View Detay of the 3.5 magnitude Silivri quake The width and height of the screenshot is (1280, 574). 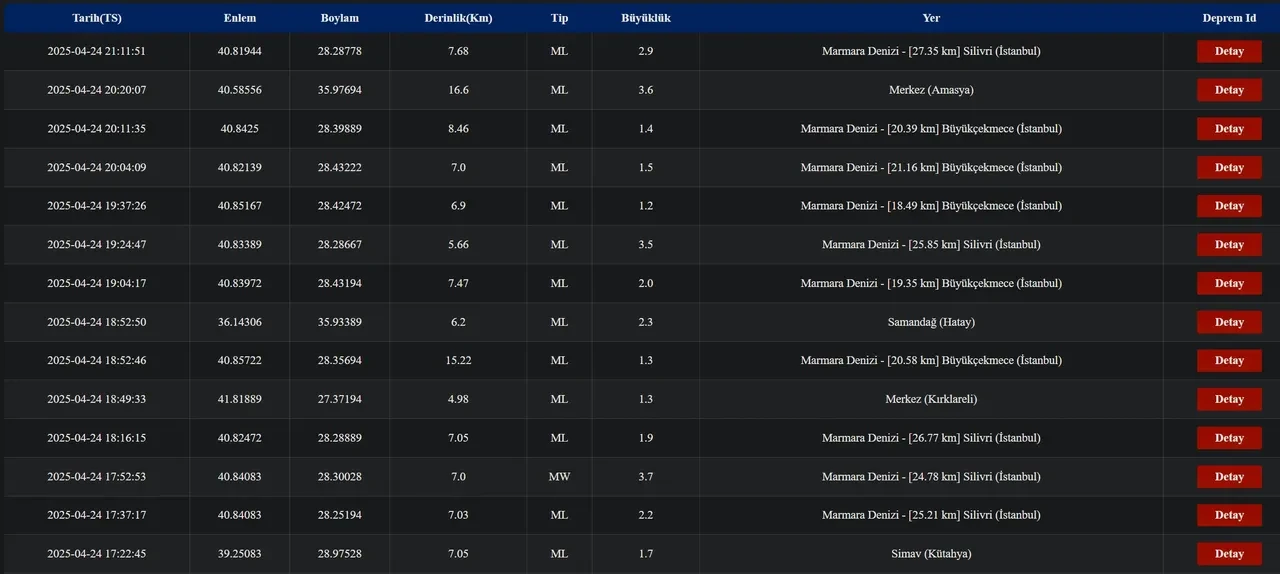point(1229,245)
